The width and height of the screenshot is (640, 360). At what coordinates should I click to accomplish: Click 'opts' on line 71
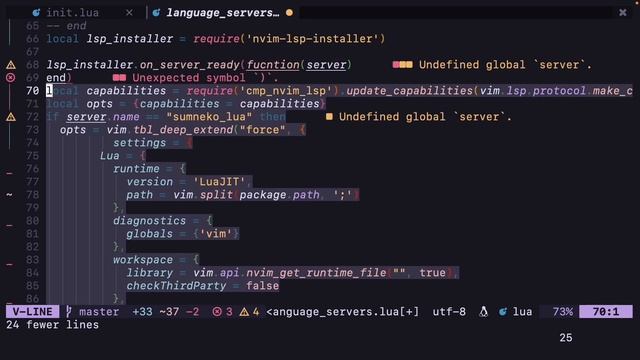point(99,104)
